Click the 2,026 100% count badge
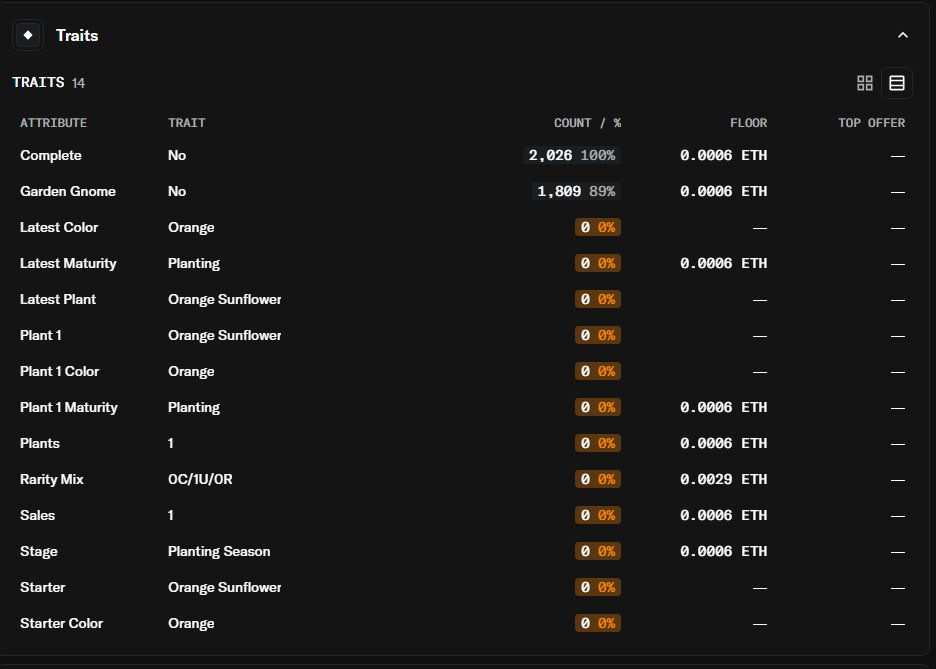This screenshot has height=669, width=936. pos(572,155)
